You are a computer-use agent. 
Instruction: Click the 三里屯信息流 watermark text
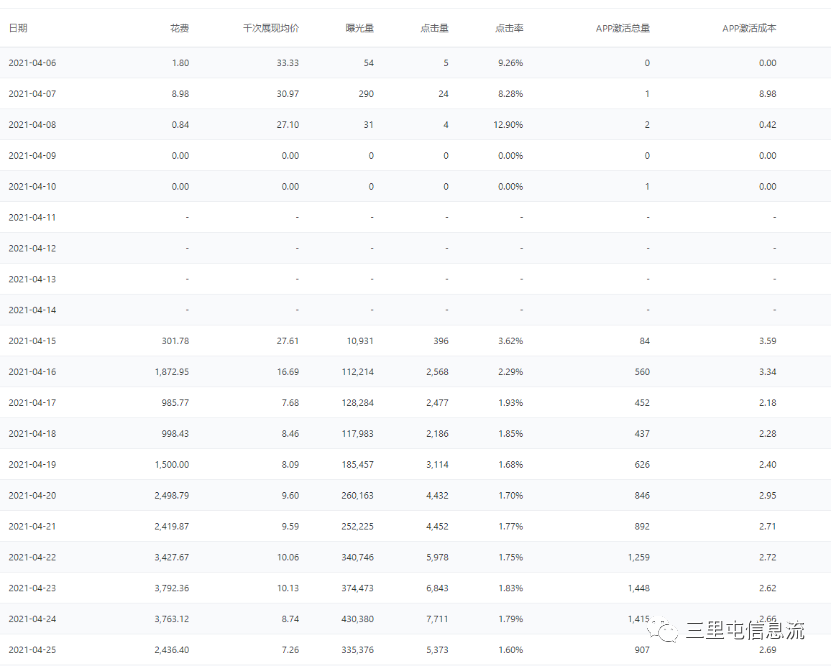744,631
